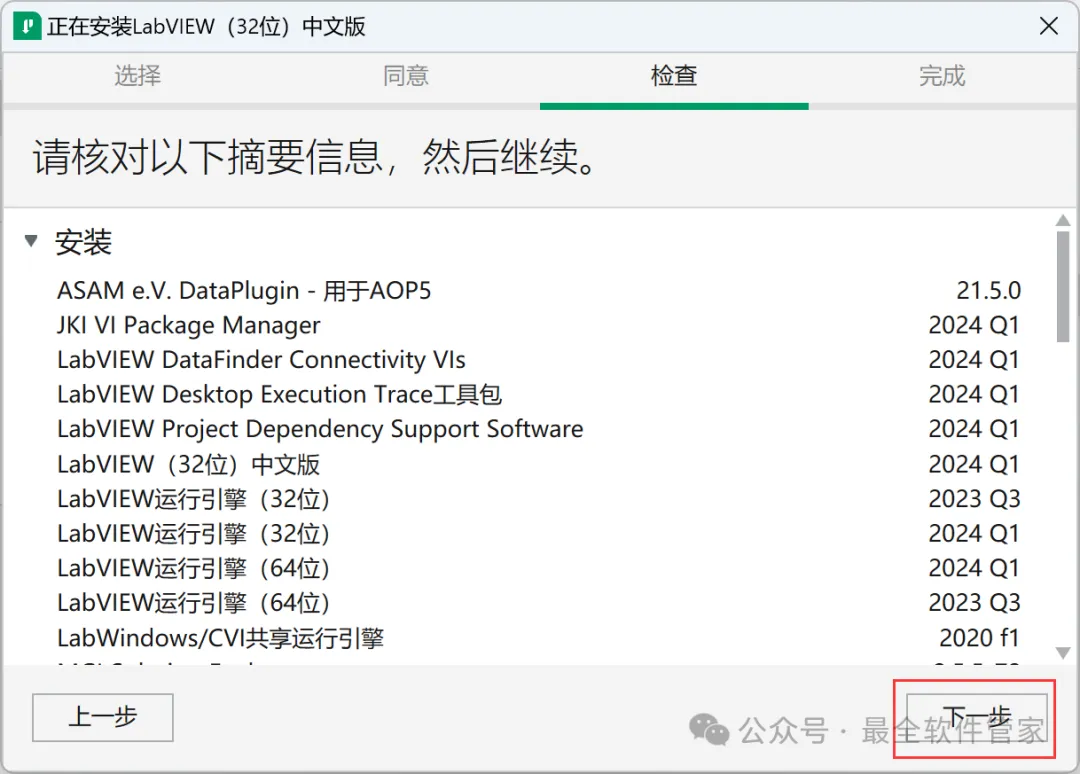
Task: Click the 上一步 back button
Action: (x=103, y=717)
